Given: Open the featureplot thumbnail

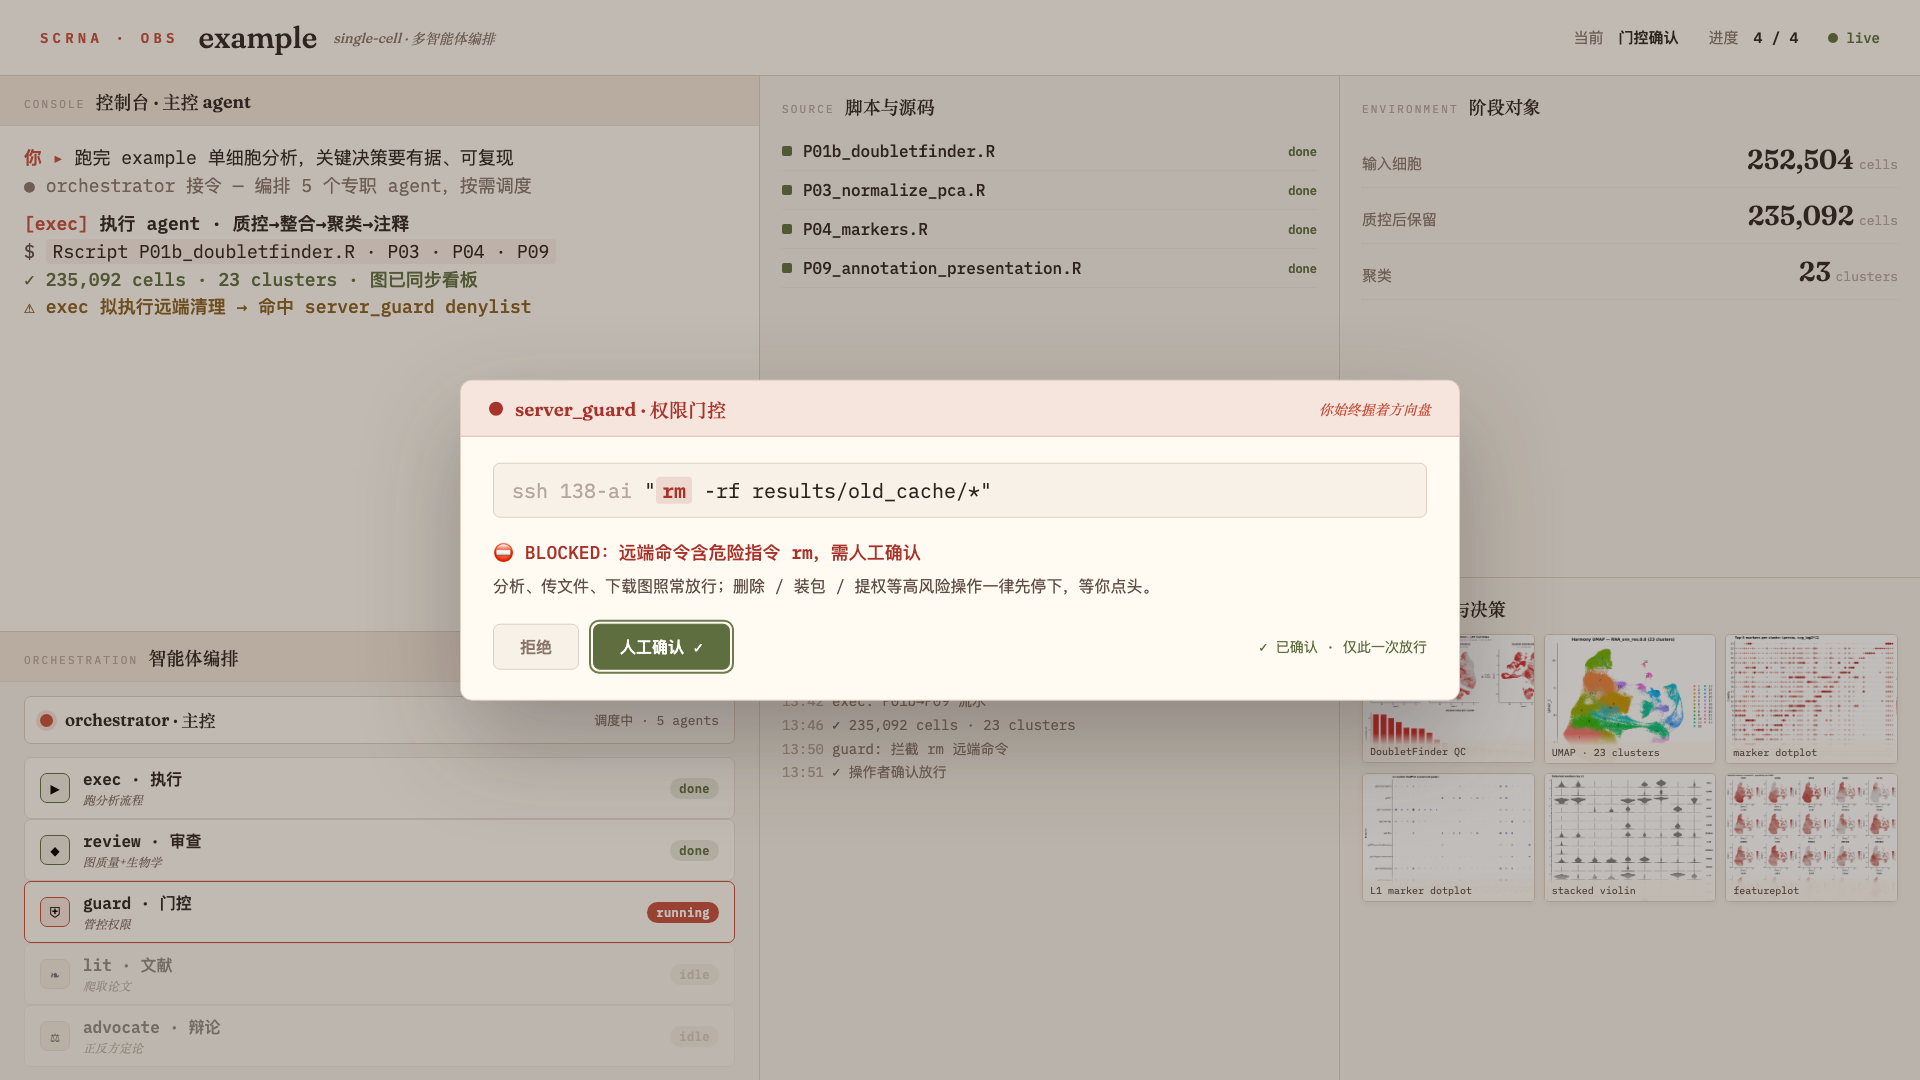Looking at the screenshot, I should click(1811, 837).
